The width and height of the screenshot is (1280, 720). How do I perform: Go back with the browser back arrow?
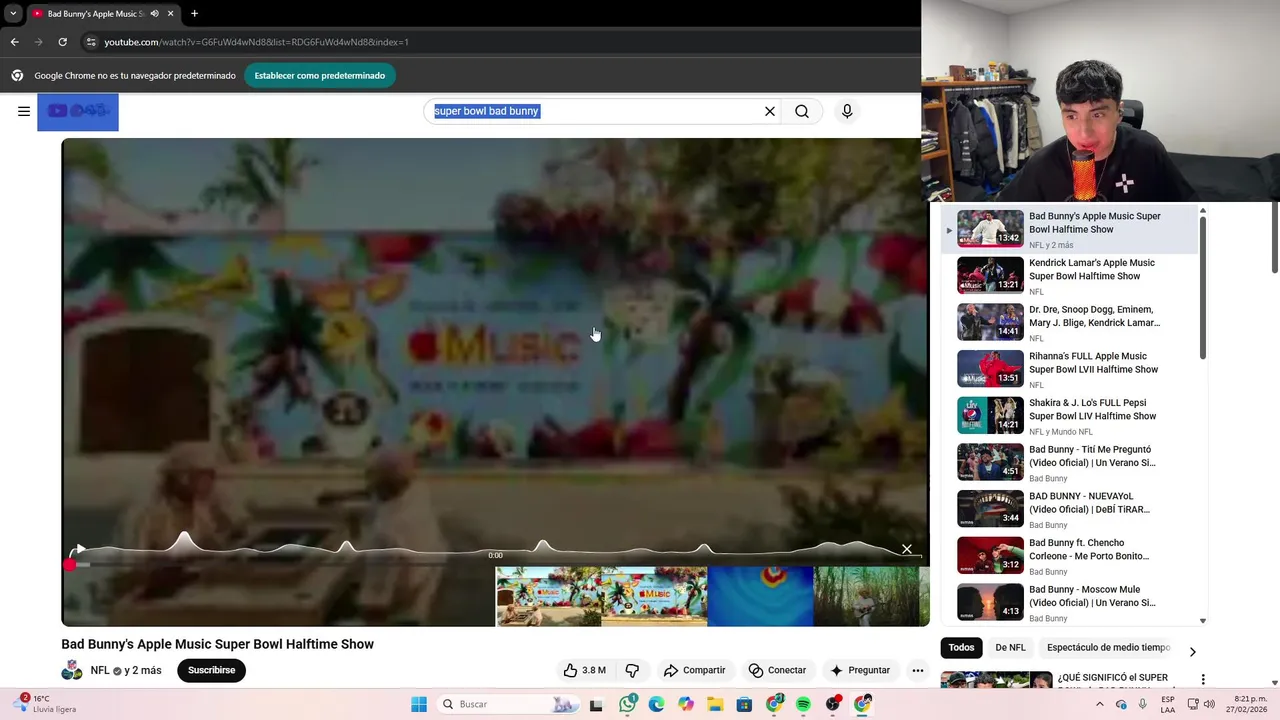[x=14, y=42]
